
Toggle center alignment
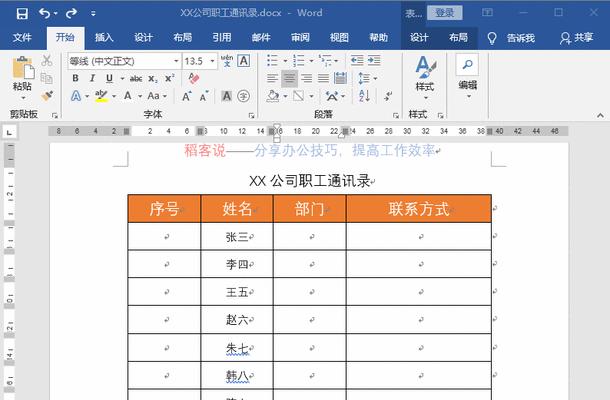(x=289, y=79)
